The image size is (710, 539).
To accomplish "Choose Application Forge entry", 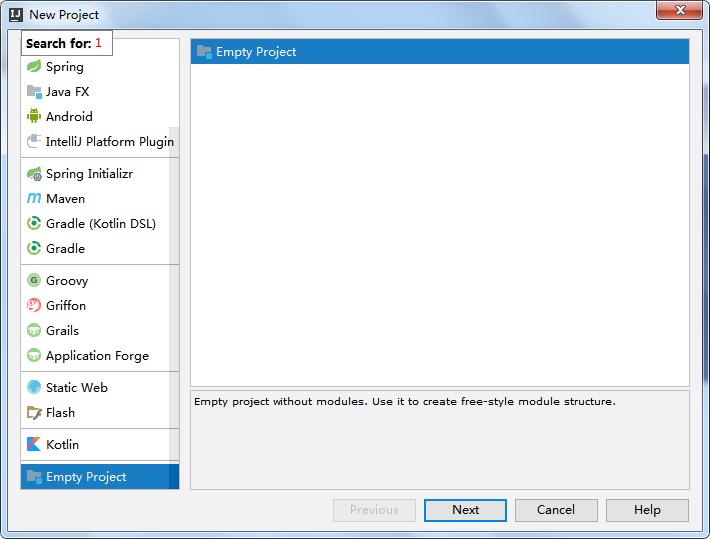I will 100,356.
